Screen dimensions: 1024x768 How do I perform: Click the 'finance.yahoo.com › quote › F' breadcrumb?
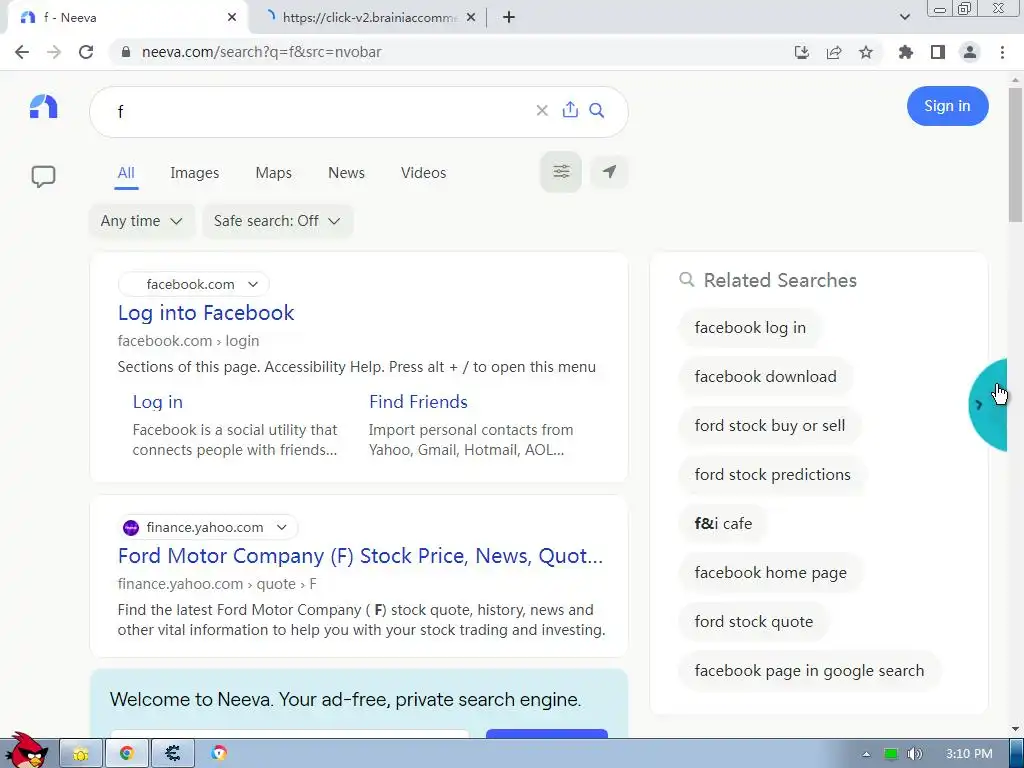click(x=217, y=584)
